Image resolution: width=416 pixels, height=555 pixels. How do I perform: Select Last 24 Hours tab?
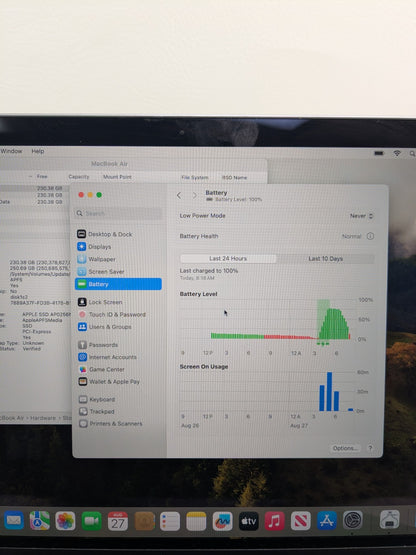pyautogui.click(x=228, y=258)
